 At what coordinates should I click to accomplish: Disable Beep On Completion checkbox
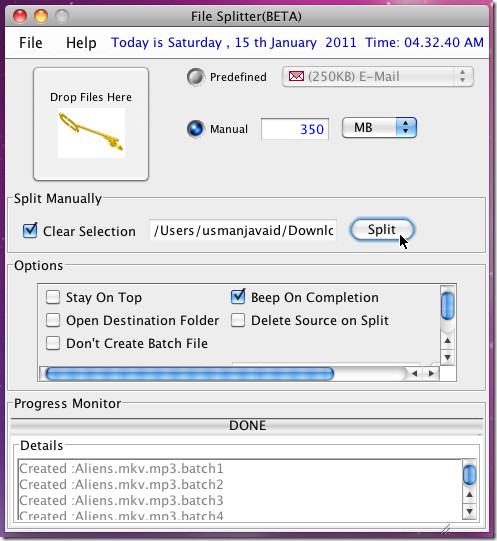point(238,297)
